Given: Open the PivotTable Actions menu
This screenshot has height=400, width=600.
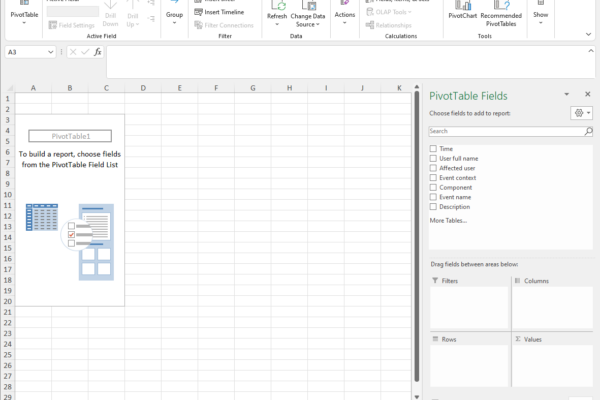Looking at the screenshot, I should click(345, 15).
